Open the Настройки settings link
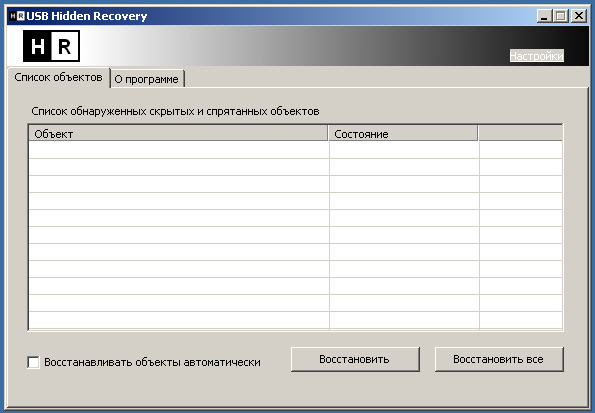This screenshot has width=595, height=413. coord(537,56)
